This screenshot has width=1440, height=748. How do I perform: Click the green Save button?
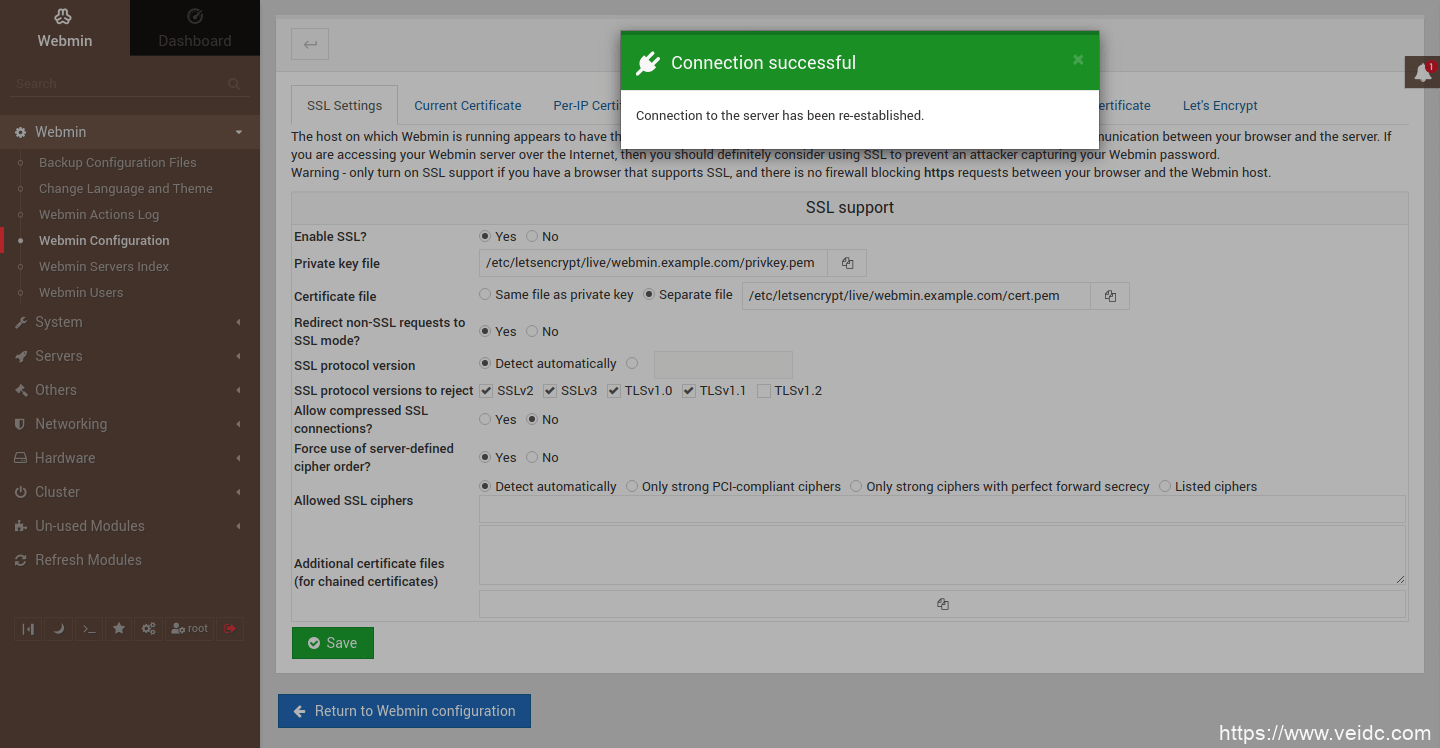click(x=332, y=643)
